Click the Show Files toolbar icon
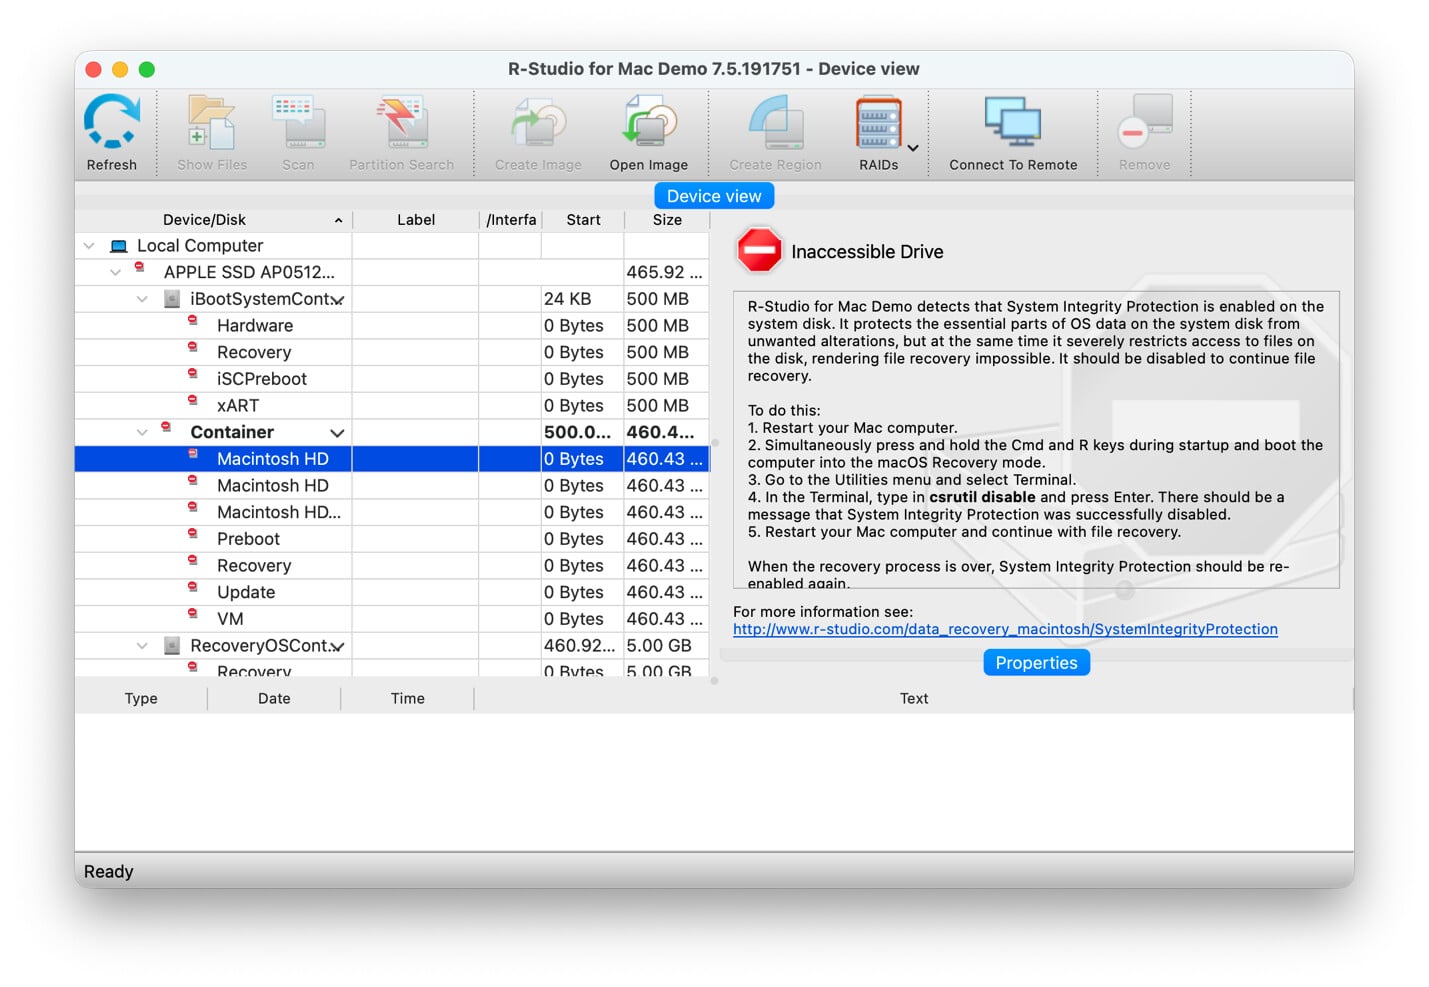 point(211,122)
